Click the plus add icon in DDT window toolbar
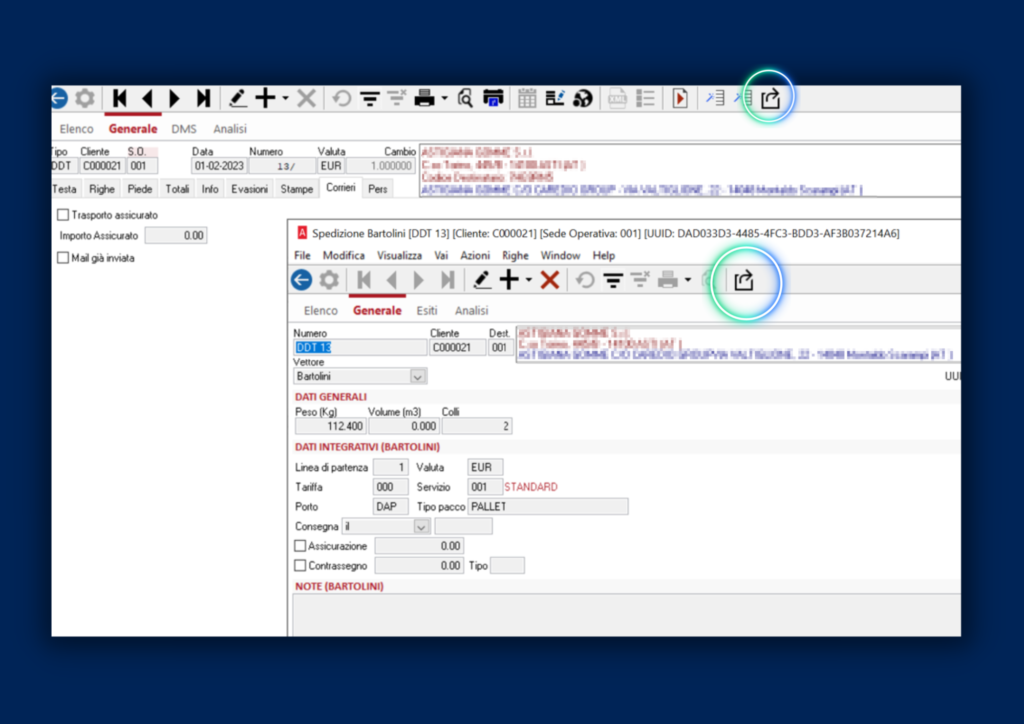The image size is (1024, 724). 265,99
